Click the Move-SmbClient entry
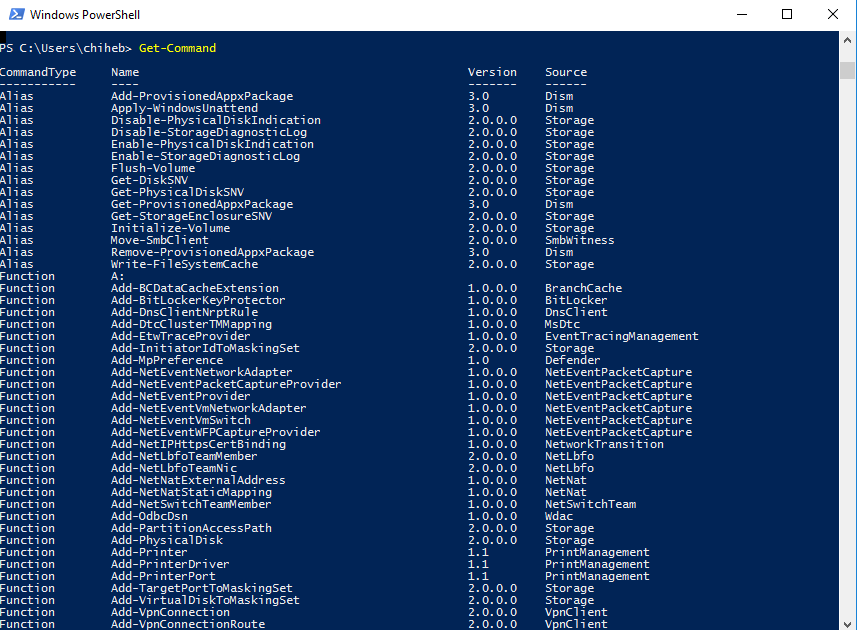The height and width of the screenshot is (630, 857). point(160,240)
